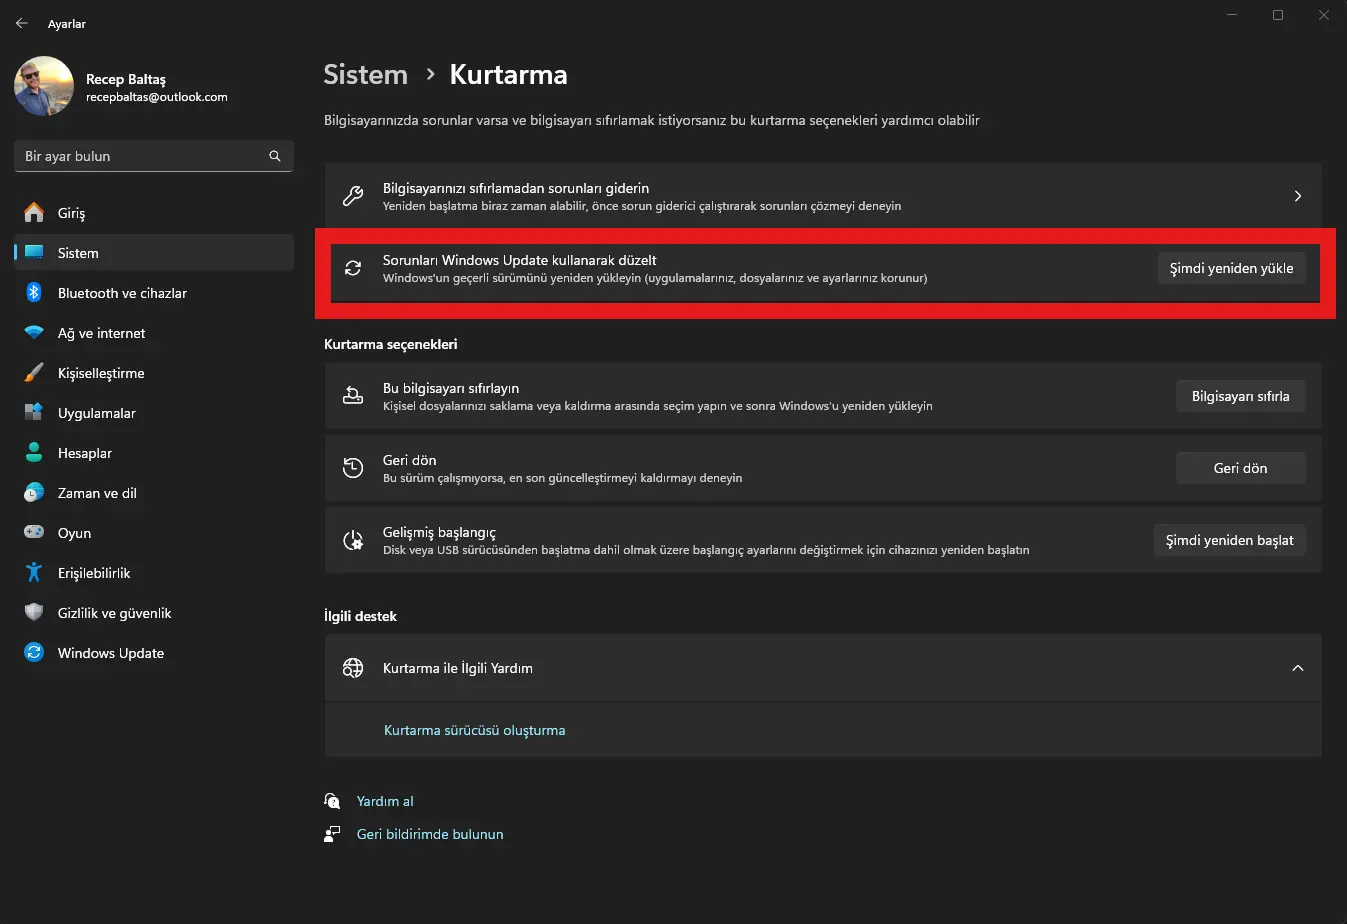1347x924 pixels.
Task: Click the Hesaplar person icon
Action: 34,453
